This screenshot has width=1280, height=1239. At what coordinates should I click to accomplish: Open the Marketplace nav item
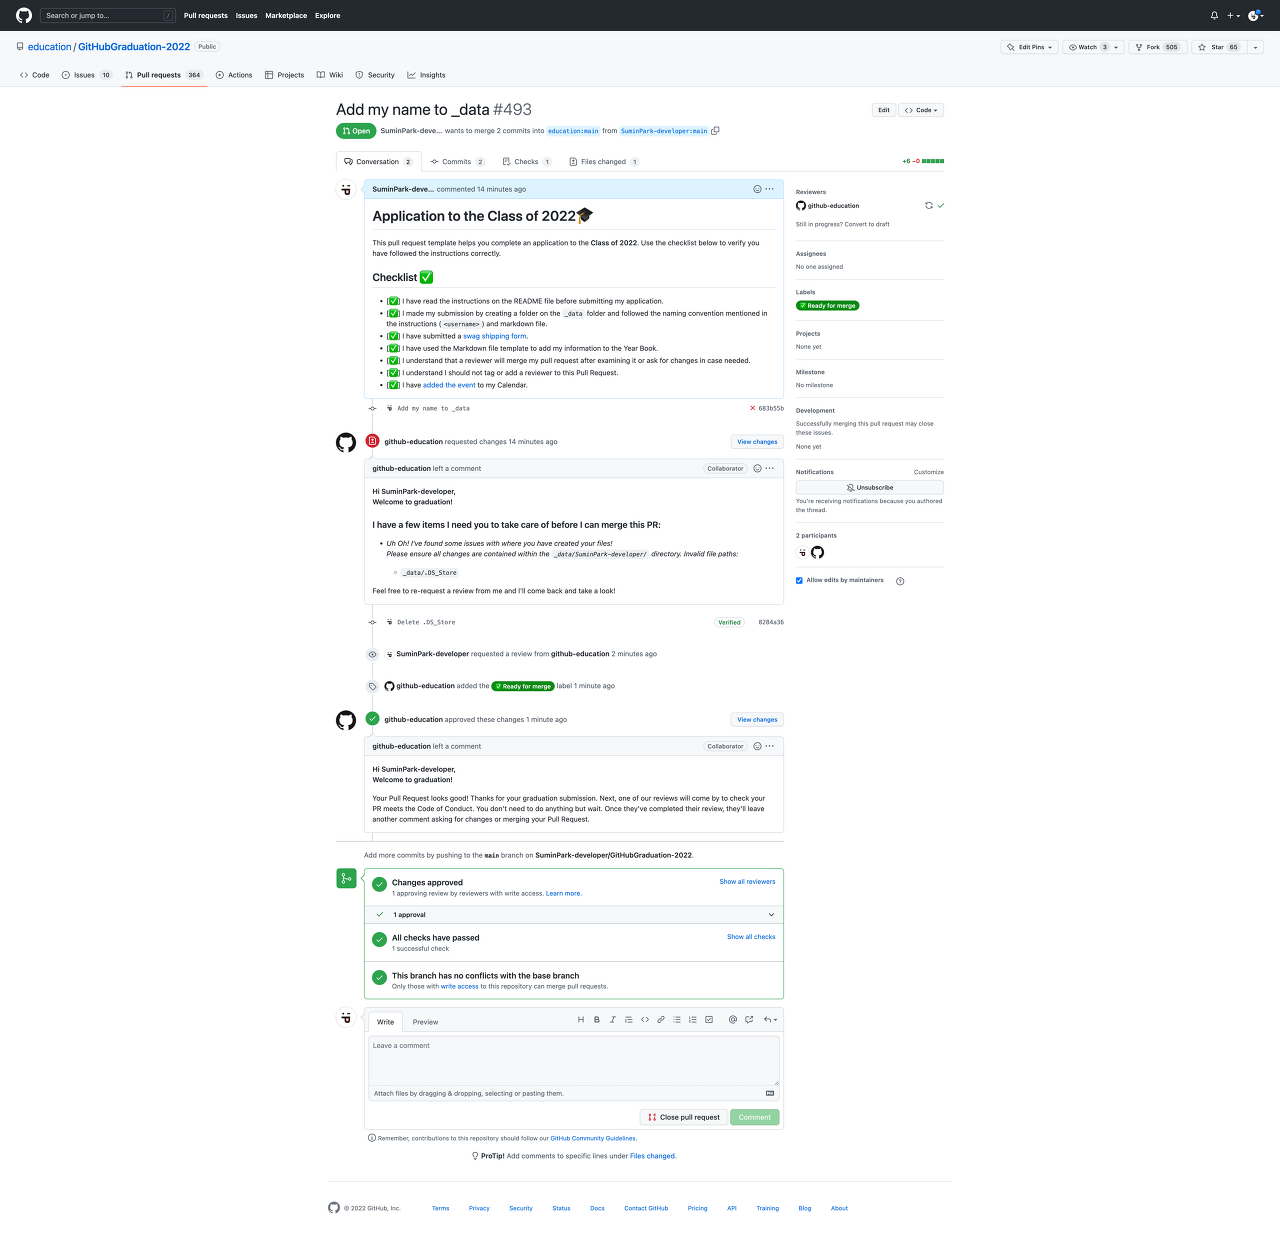pyautogui.click(x=286, y=16)
